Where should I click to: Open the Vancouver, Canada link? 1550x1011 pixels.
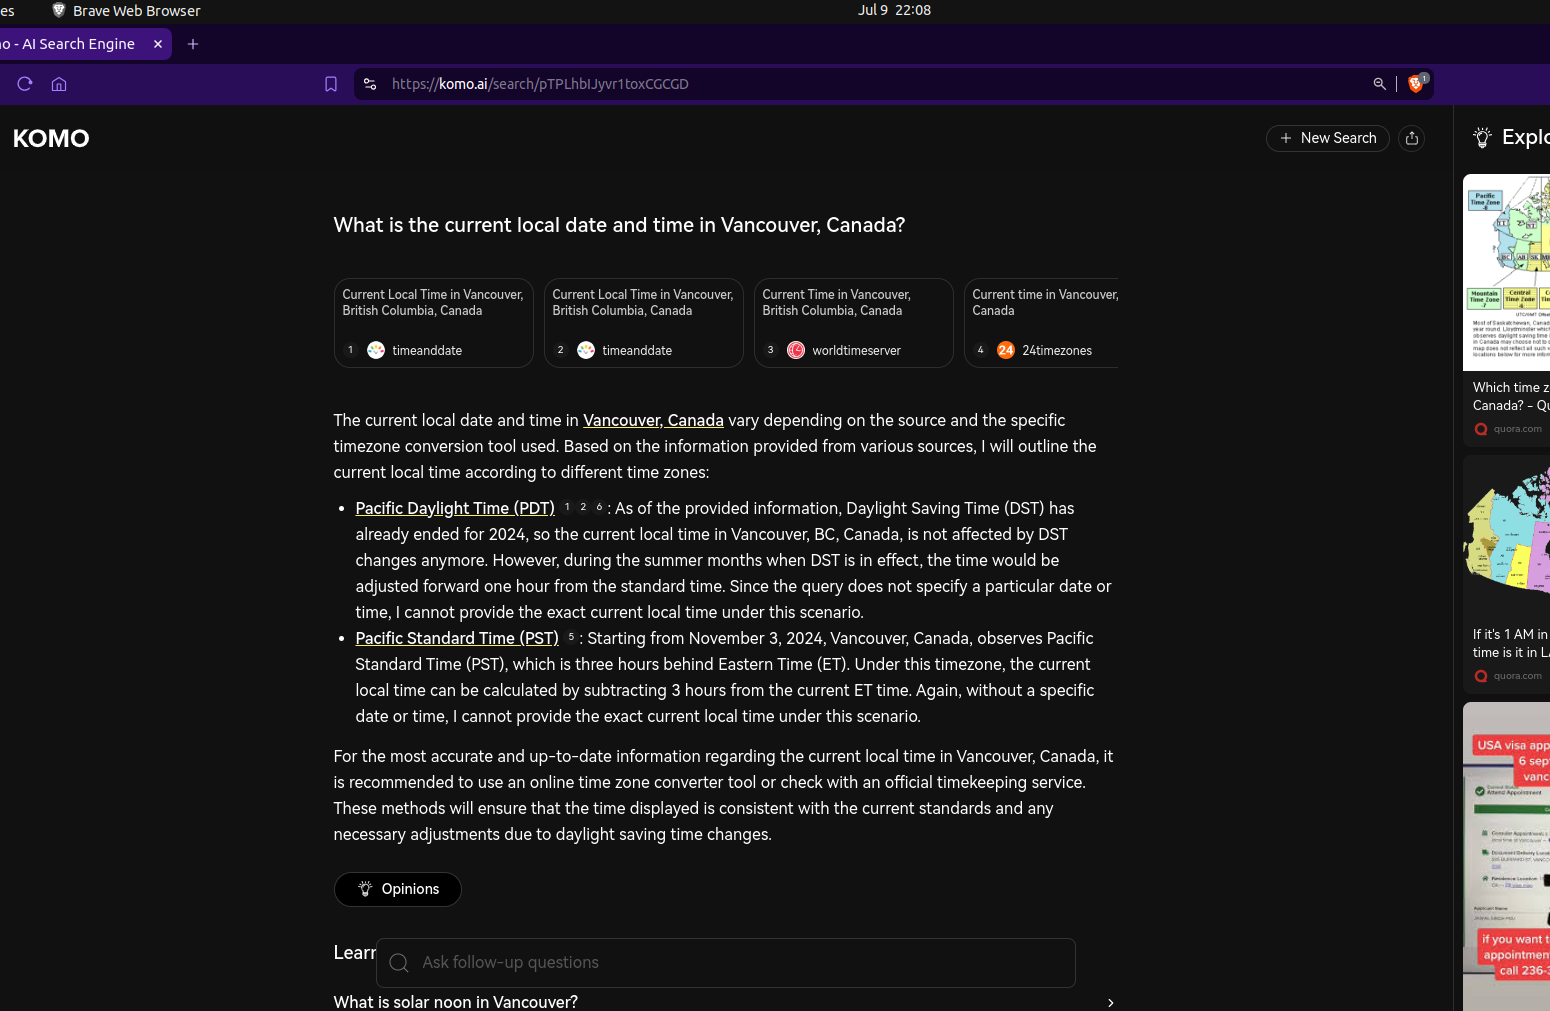point(653,420)
